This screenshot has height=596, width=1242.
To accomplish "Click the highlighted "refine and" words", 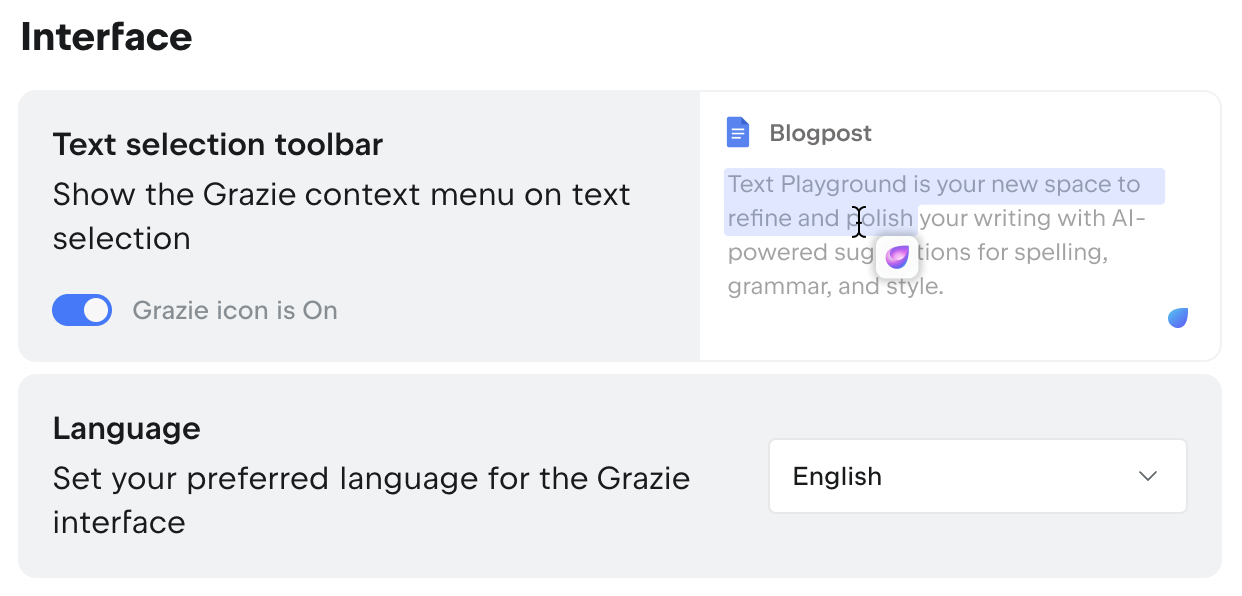I will coord(783,218).
